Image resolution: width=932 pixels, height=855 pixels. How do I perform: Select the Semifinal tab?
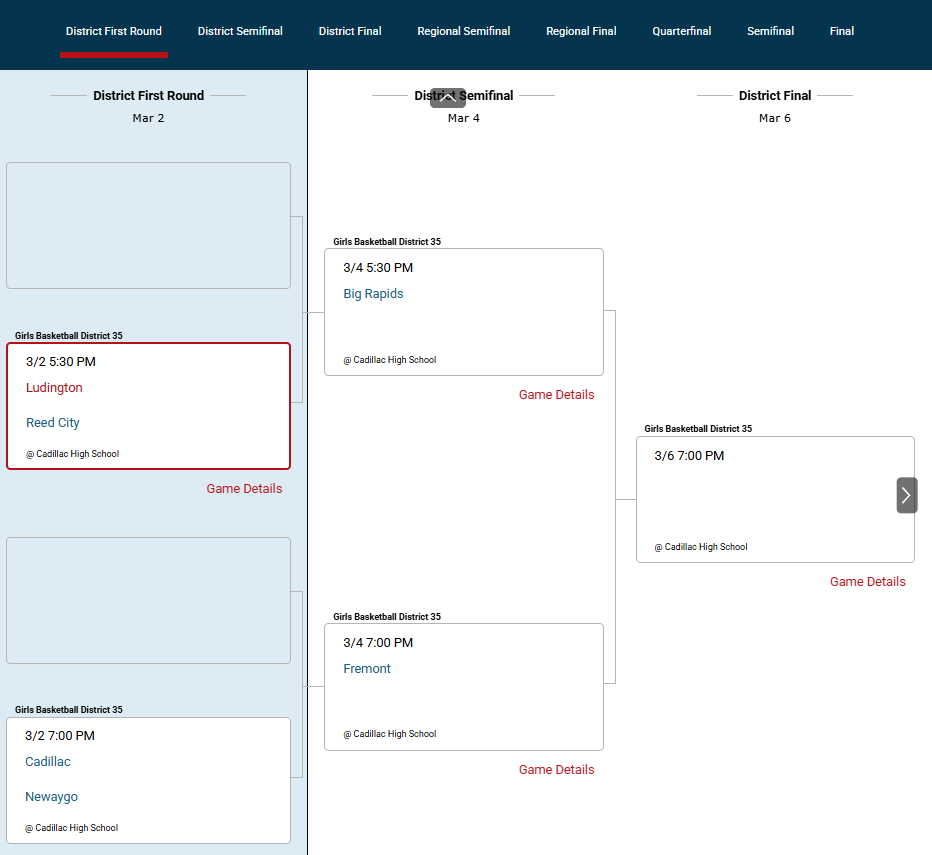coord(770,31)
